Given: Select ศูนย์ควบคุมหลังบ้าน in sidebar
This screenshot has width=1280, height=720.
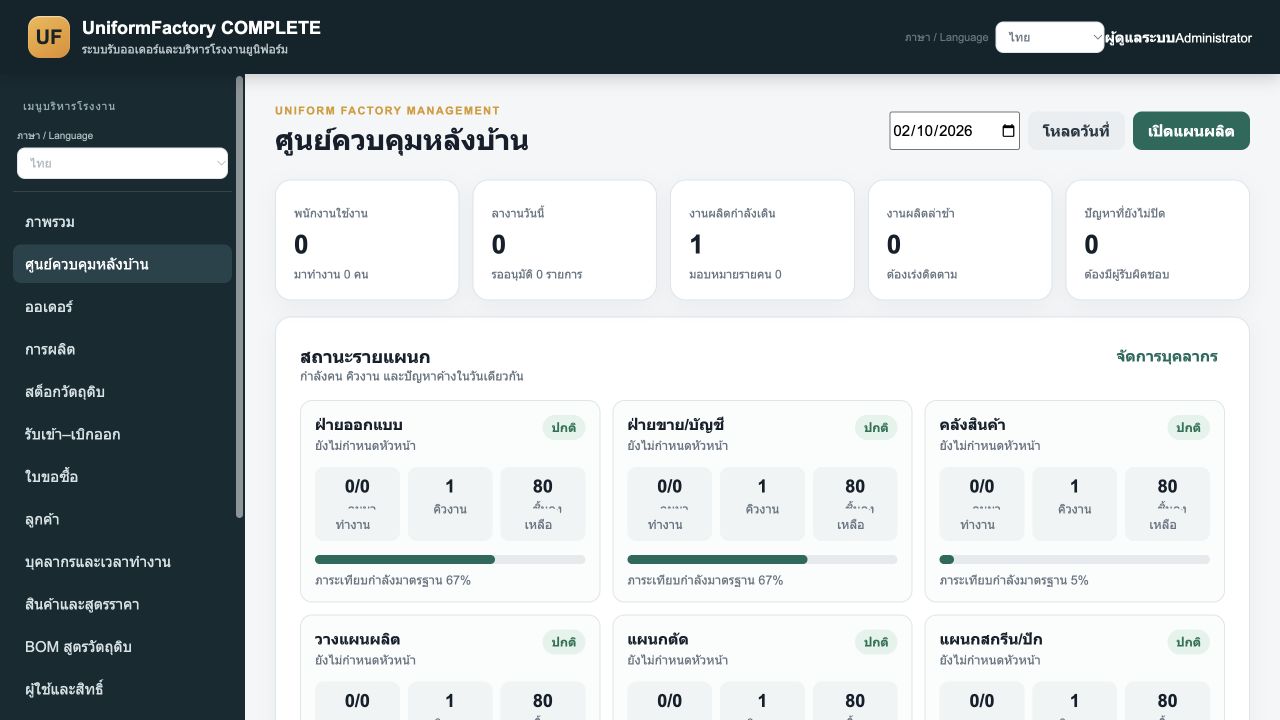Looking at the screenshot, I should [x=122, y=264].
